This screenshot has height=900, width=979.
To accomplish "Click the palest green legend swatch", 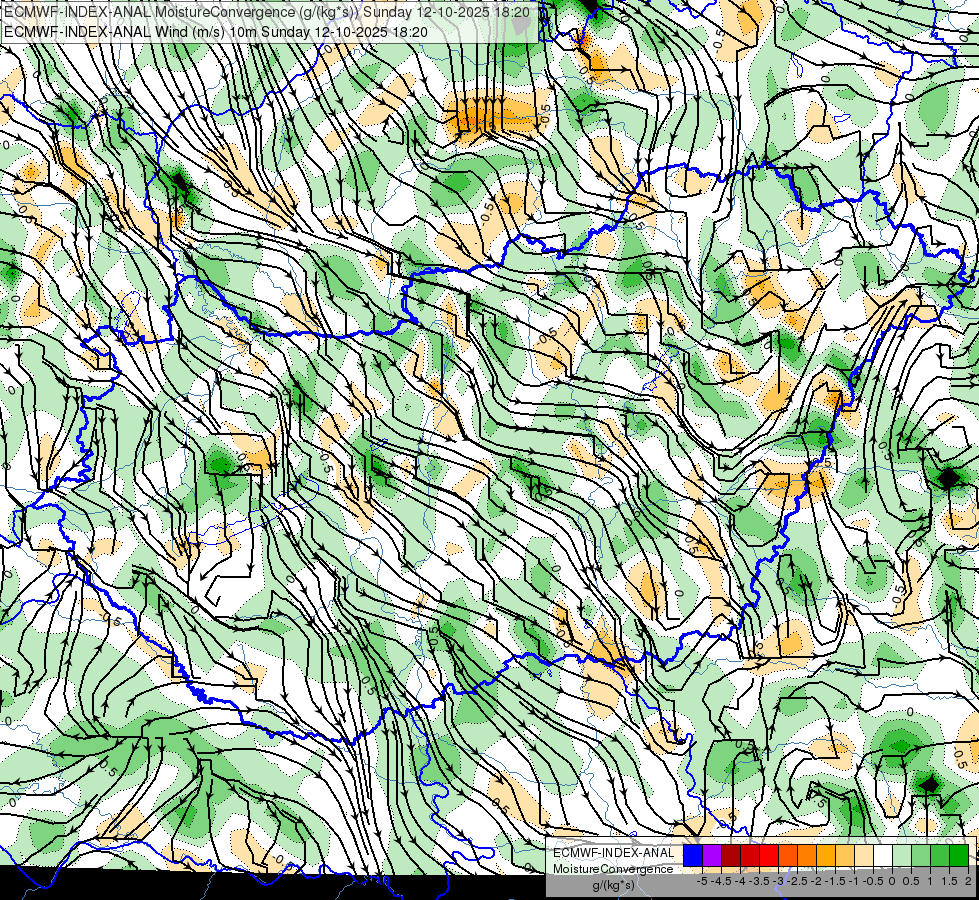I will coord(902,855).
